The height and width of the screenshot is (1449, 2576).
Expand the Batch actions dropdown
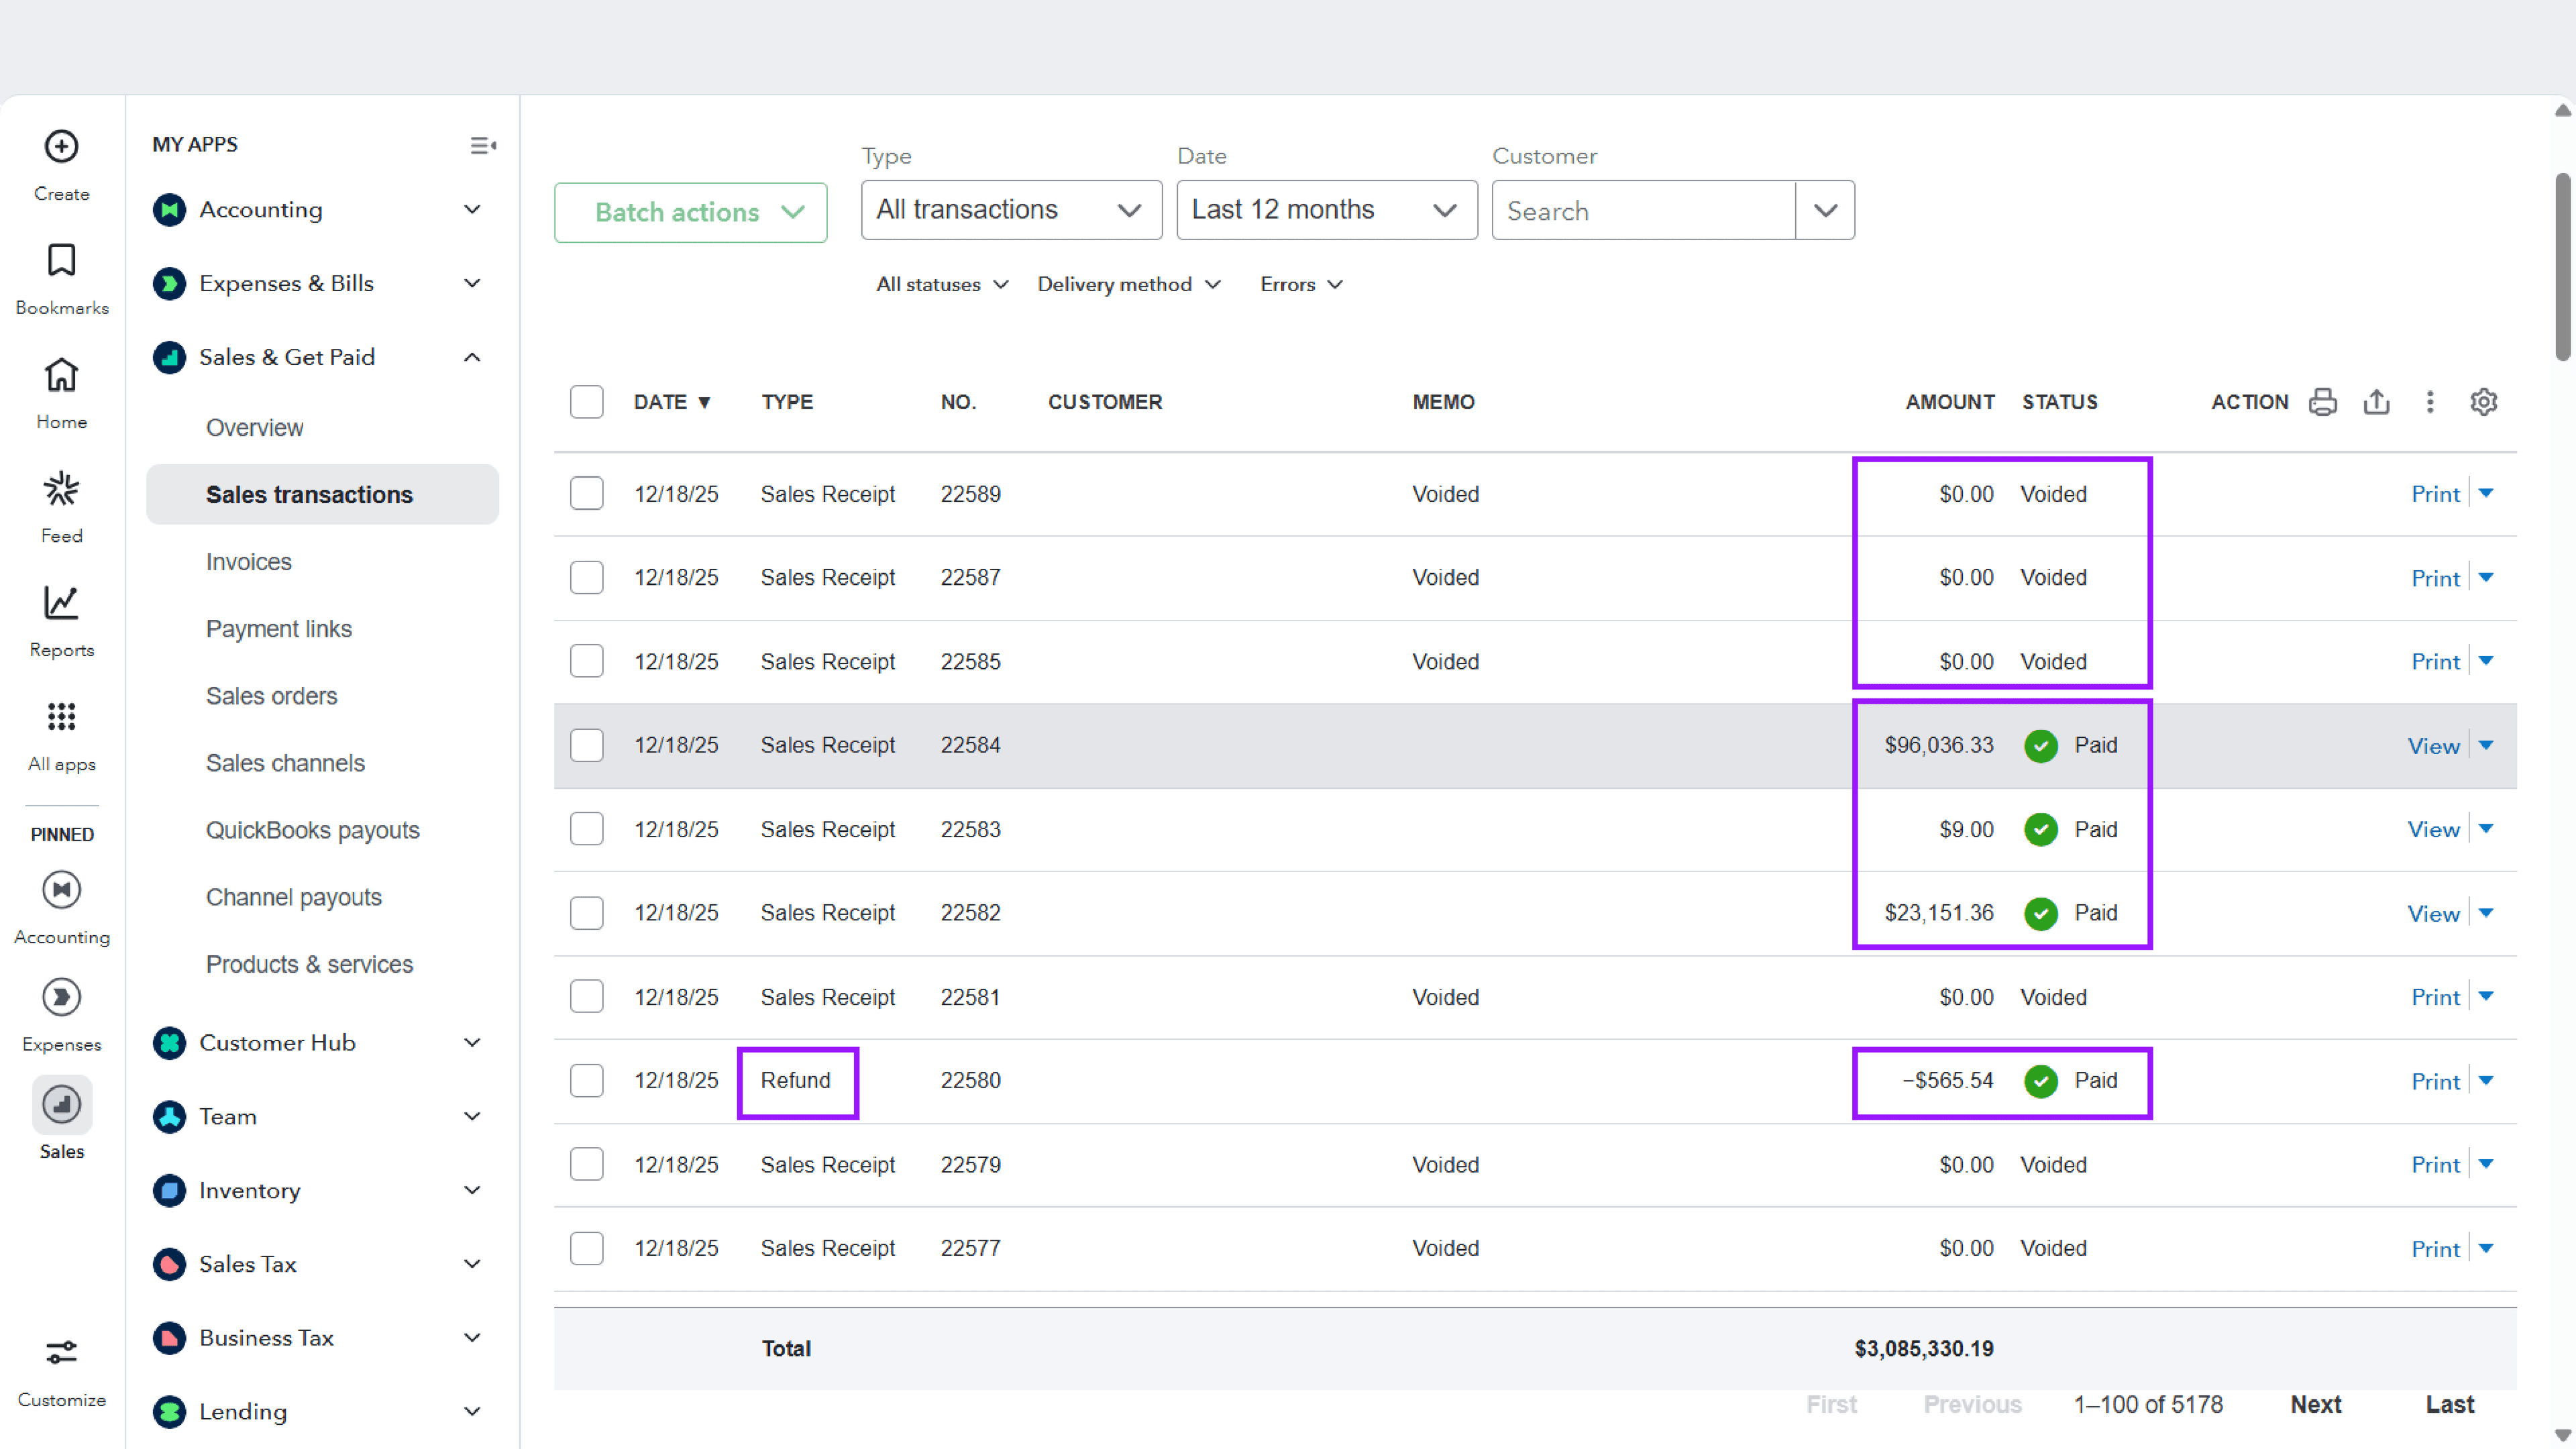point(690,212)
